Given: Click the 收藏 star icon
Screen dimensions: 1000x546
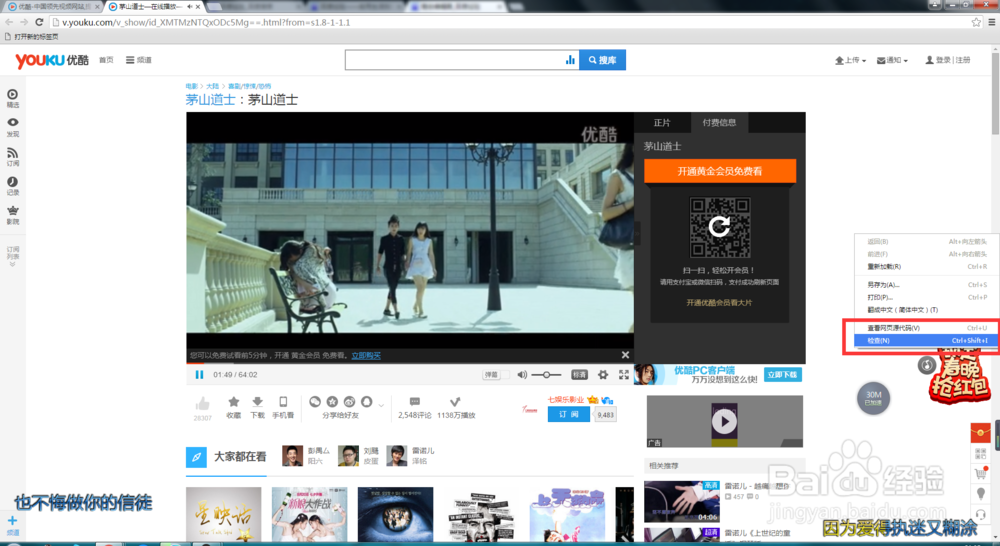Looking at the screenshot, I should 233,402.
